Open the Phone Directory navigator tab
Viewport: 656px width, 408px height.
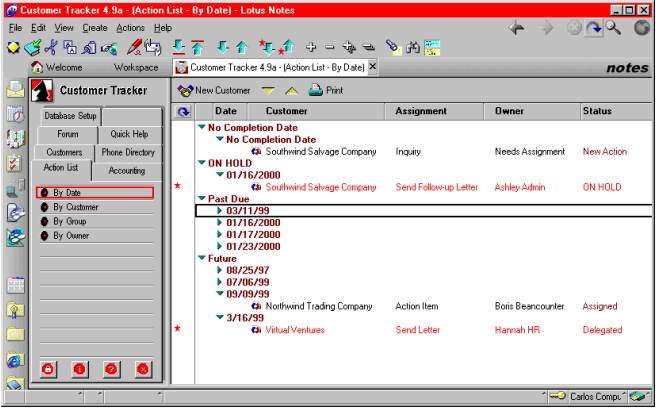pyautogui.click(x=128, y=152)
